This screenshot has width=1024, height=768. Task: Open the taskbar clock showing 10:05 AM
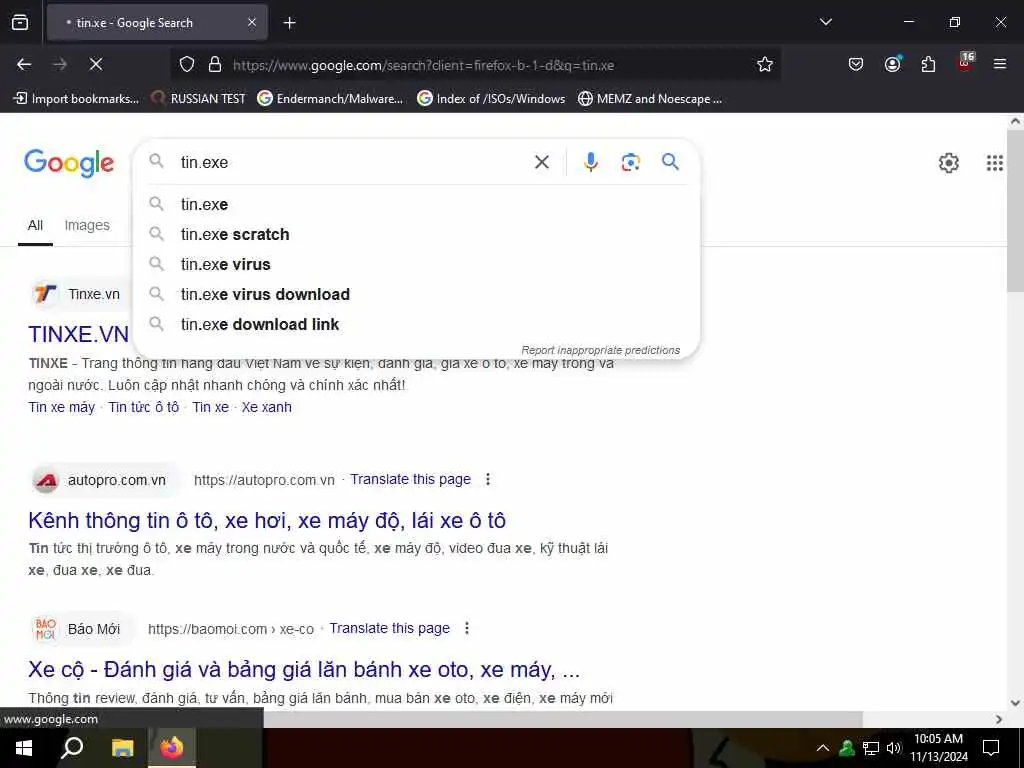[x=939, y=748]
